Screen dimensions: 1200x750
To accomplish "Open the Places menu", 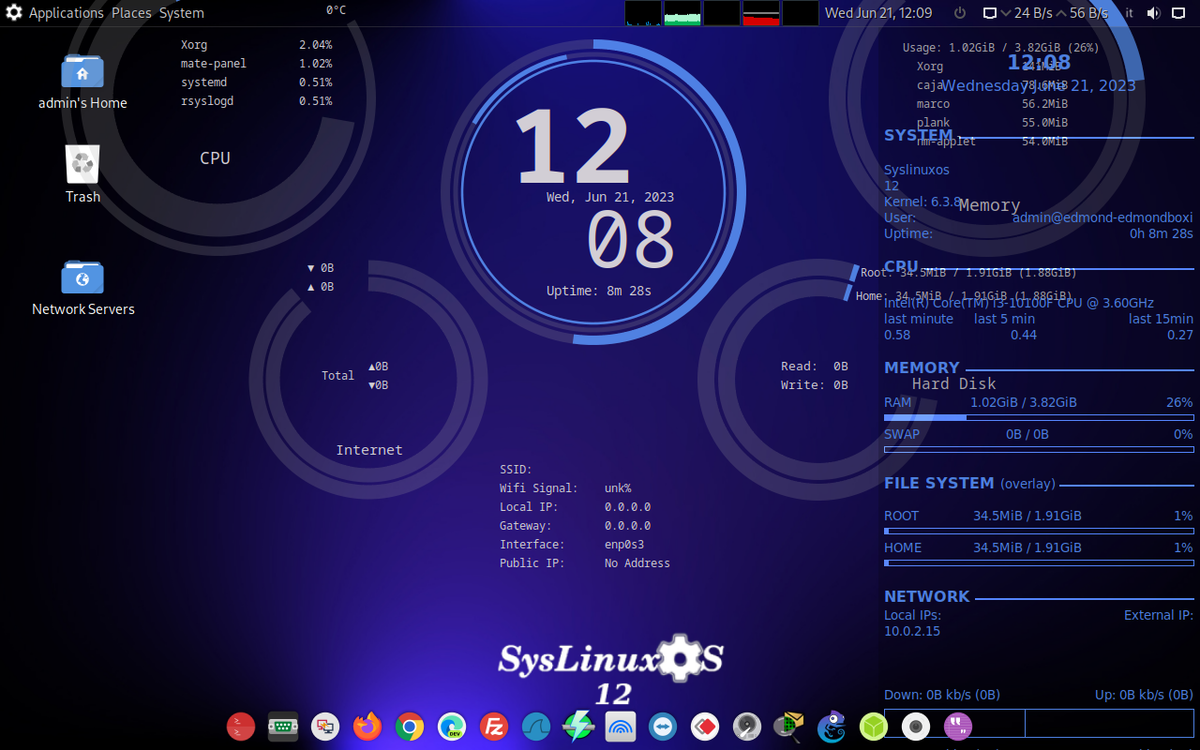I will tap(131, 13).
